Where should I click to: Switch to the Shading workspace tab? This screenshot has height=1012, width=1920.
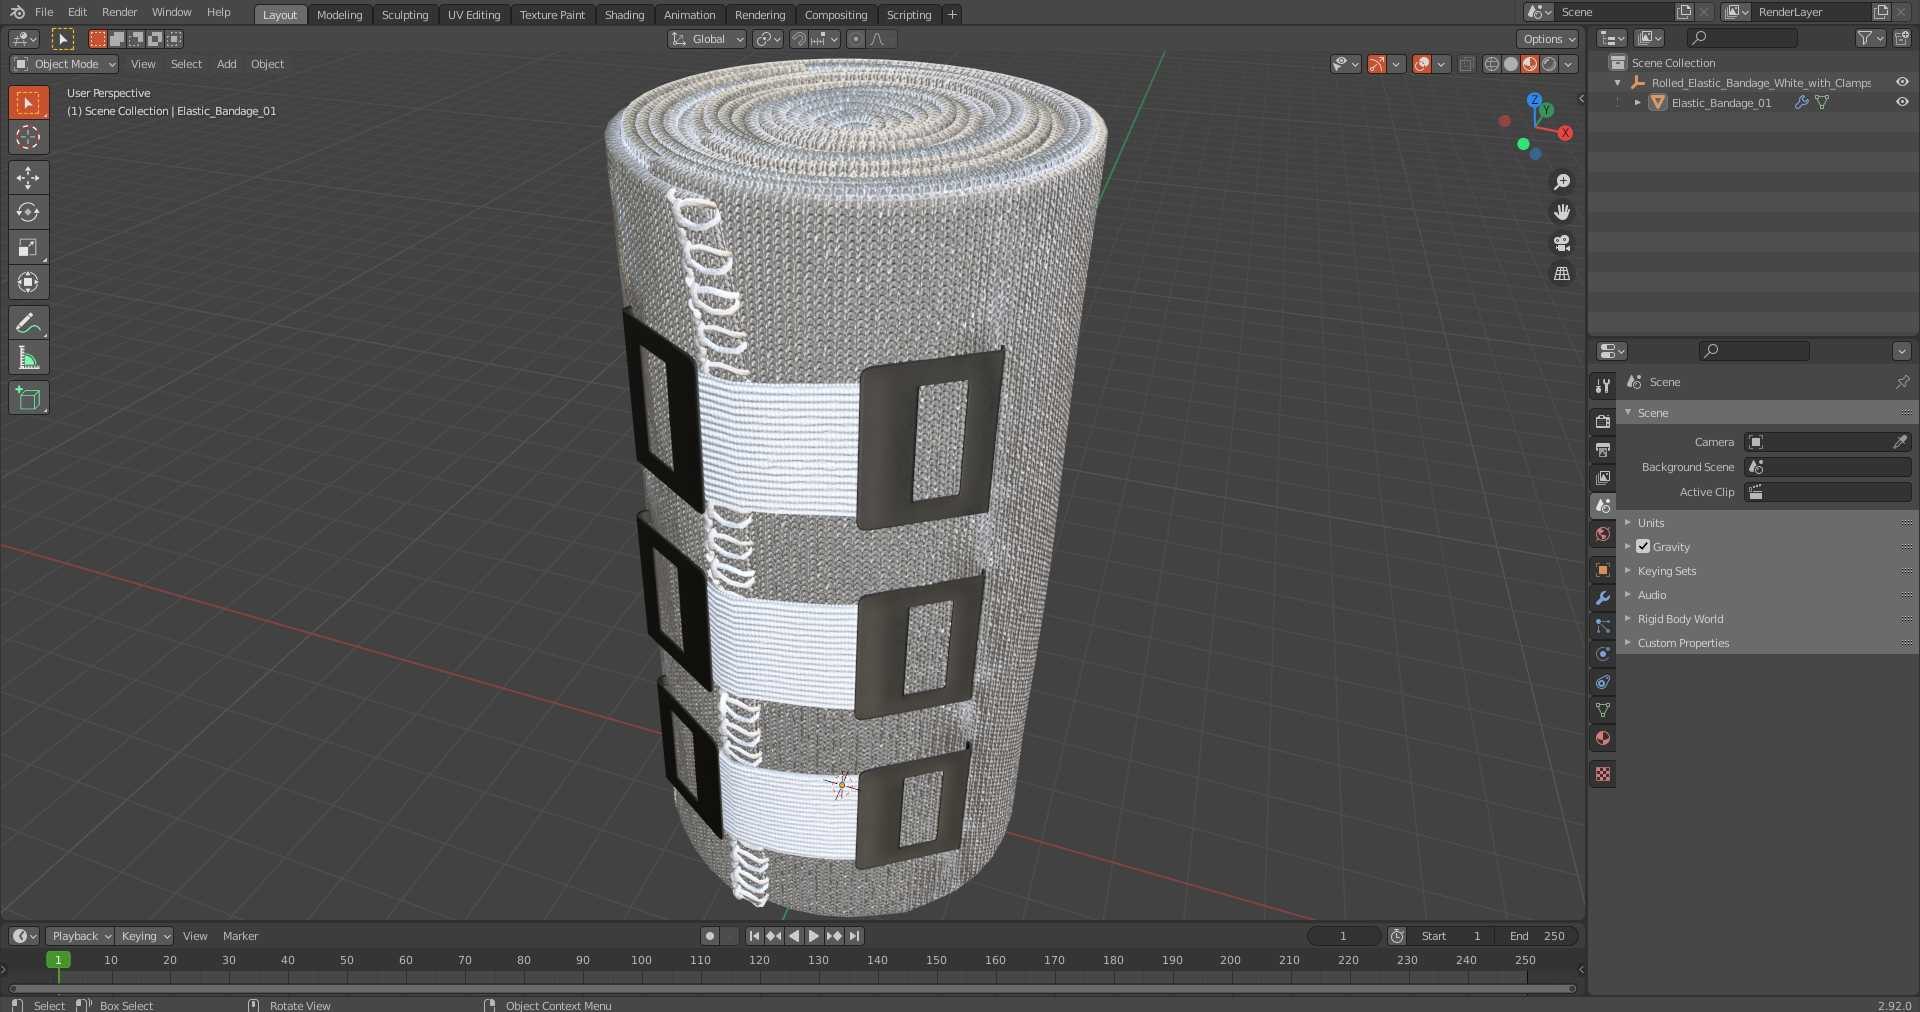pyautogui.click(x=624, y=15)
